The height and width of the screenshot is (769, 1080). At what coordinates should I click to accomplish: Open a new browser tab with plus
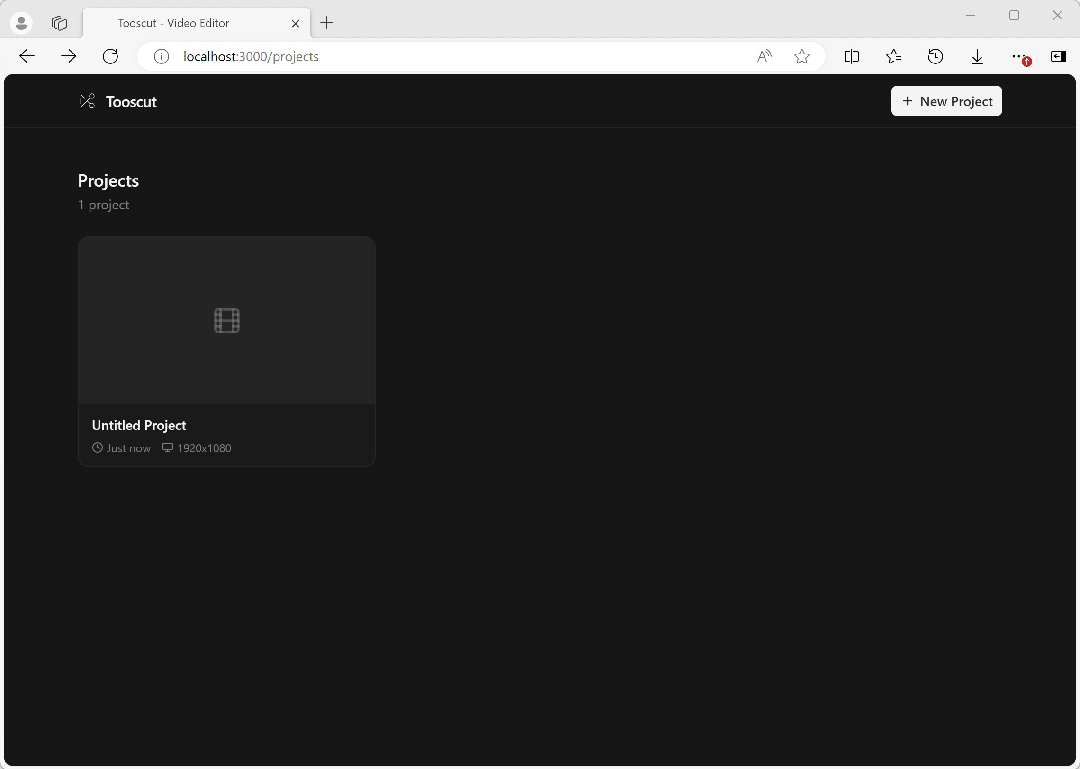point(326,23)
